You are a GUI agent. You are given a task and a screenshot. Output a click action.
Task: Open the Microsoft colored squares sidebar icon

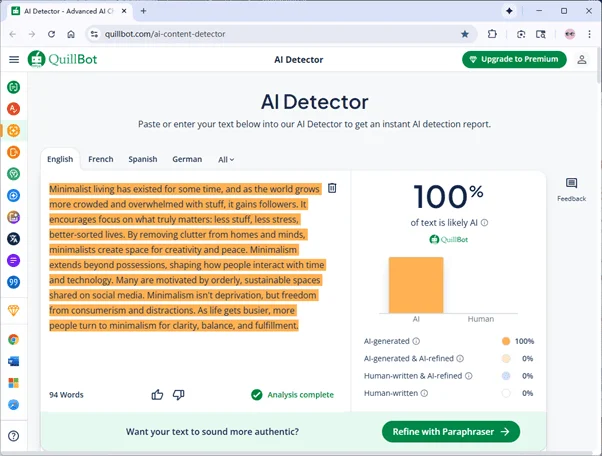13,383
